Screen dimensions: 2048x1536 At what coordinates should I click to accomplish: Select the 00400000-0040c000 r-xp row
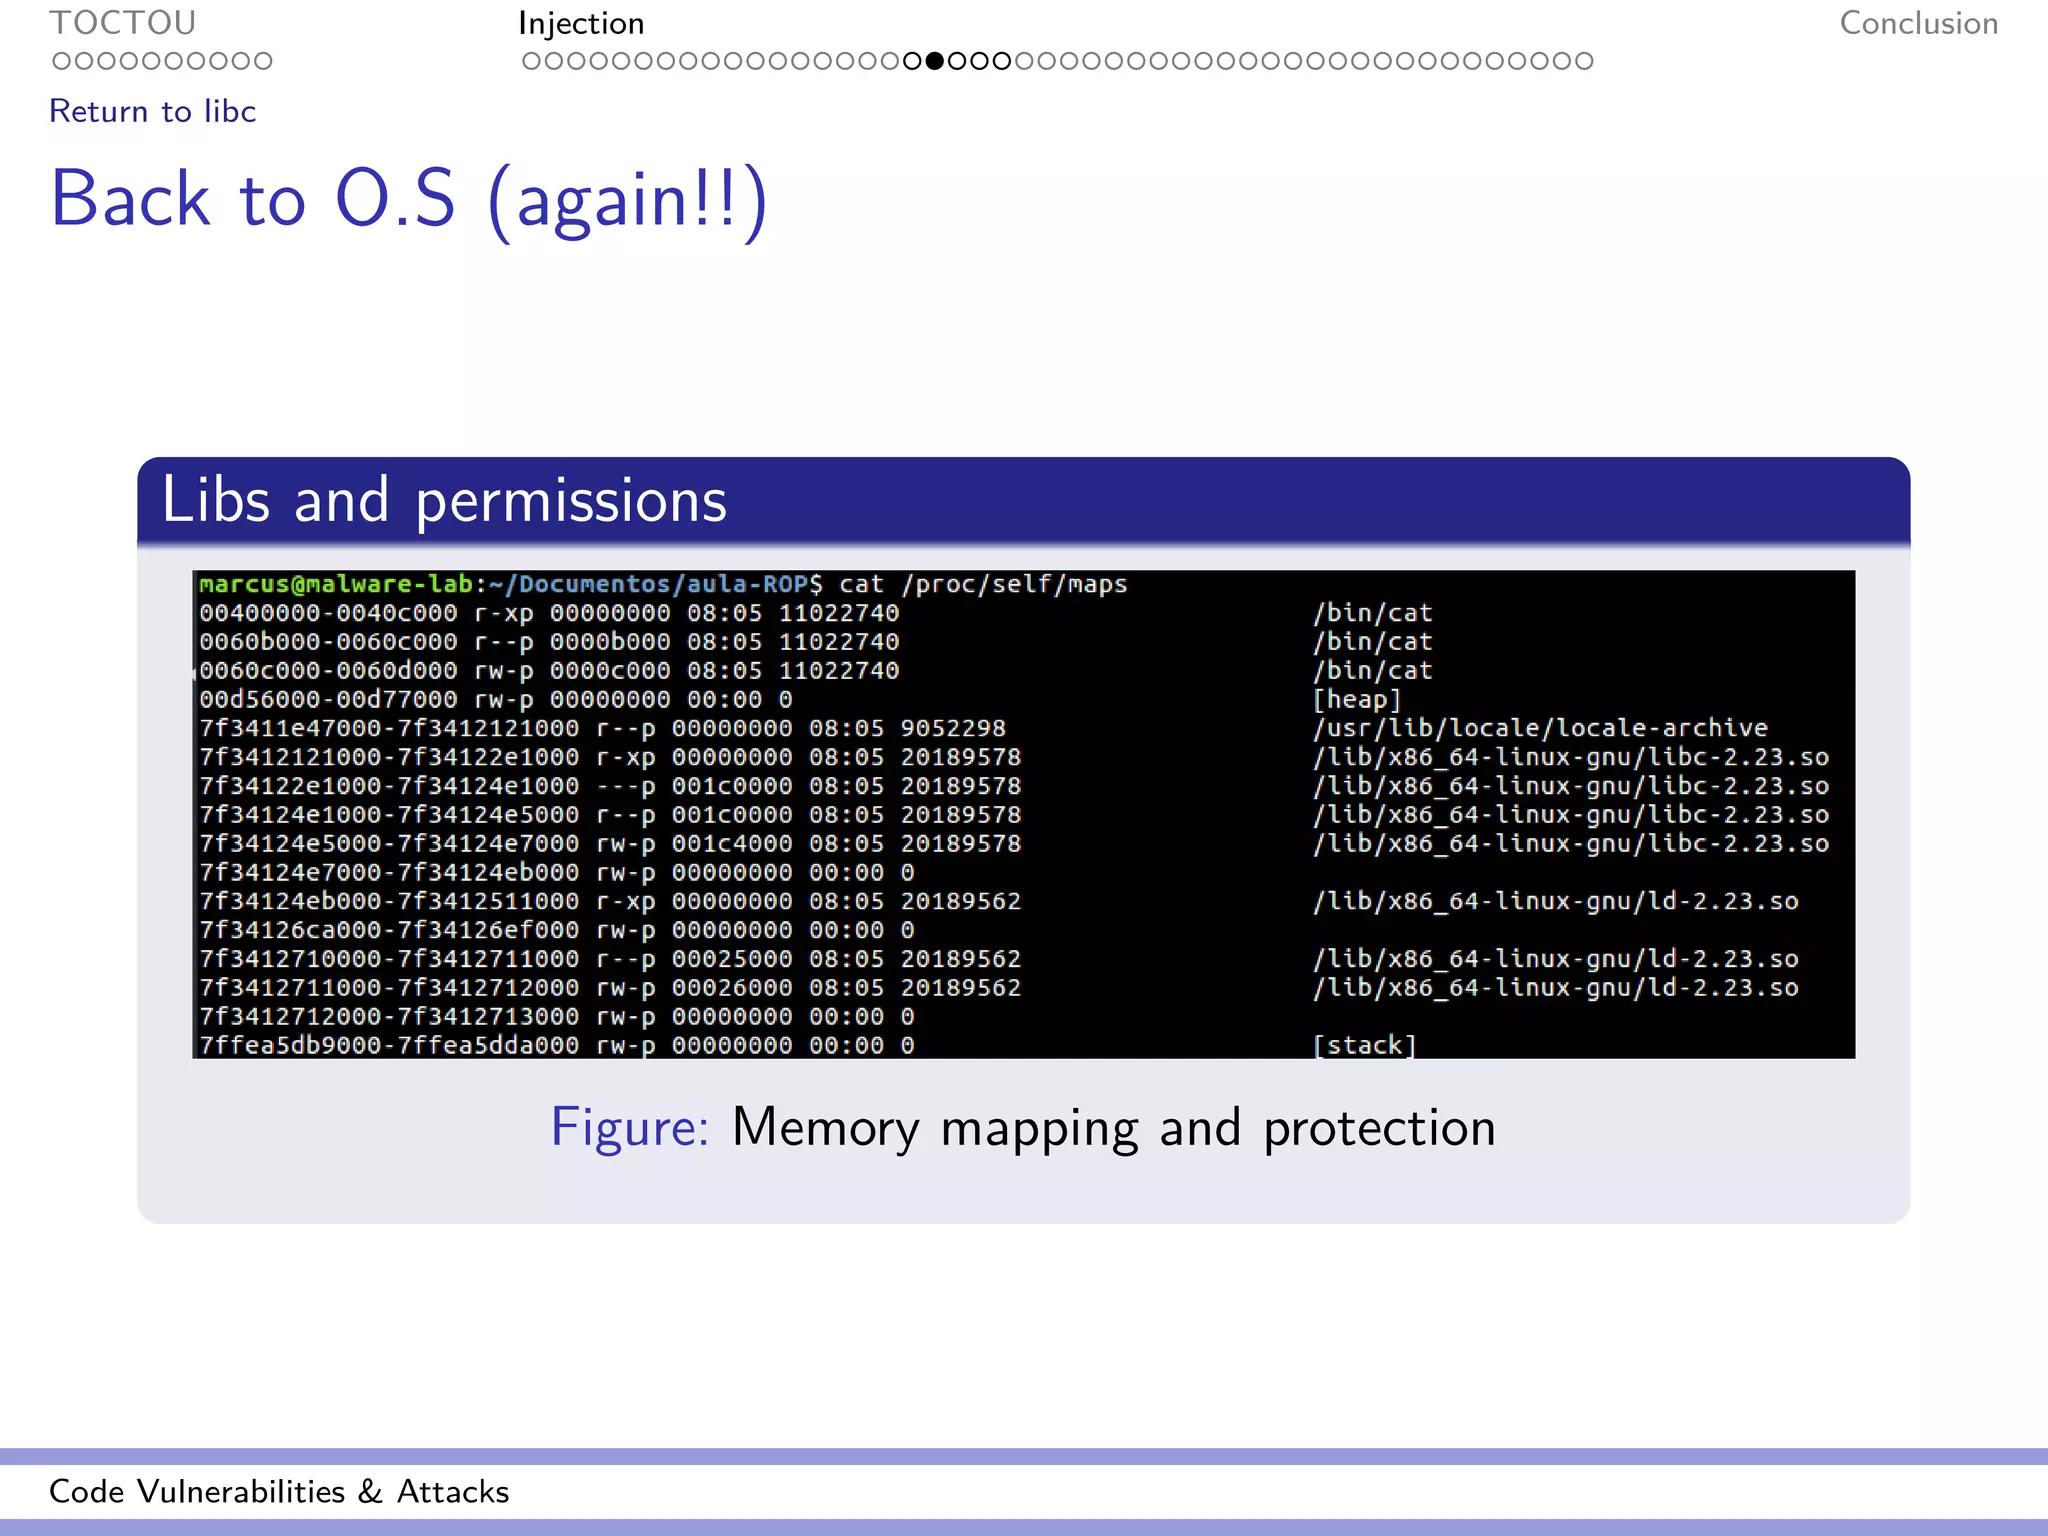(x=816, y=613)
